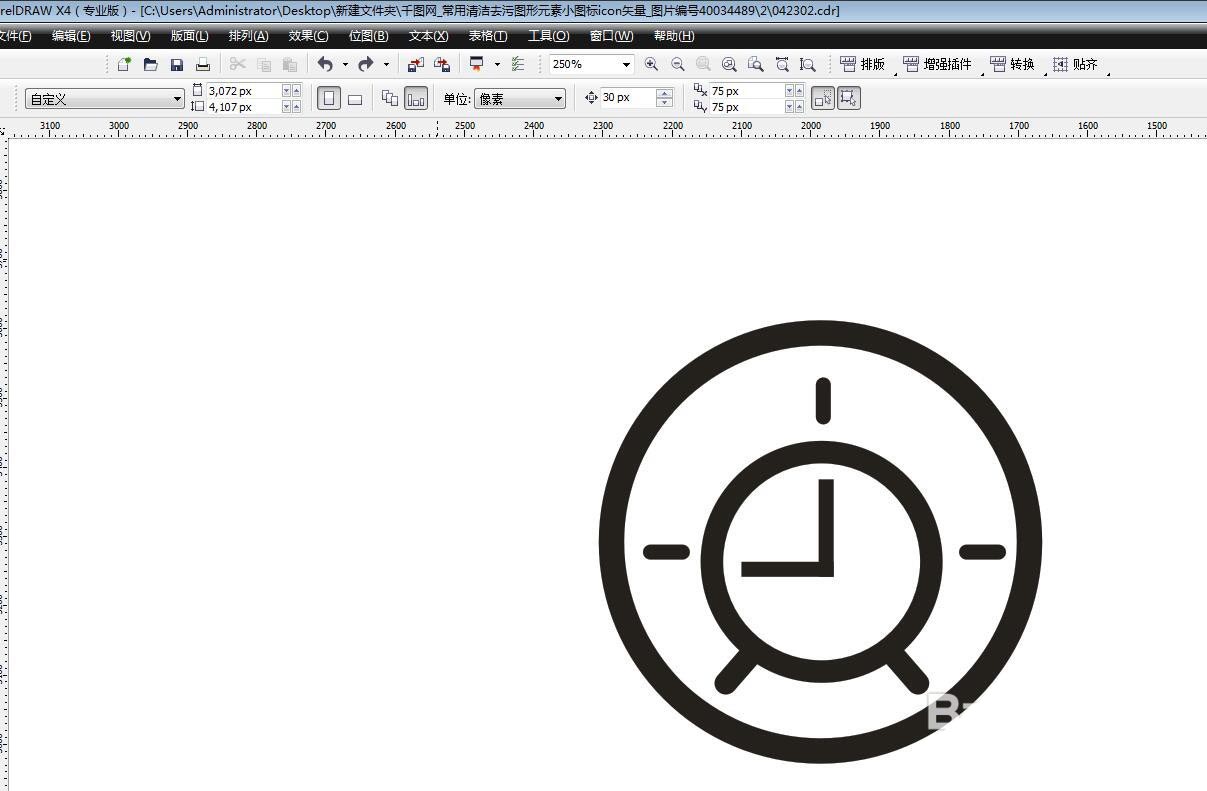Viewport: 1207px width, 791px height.
Task: Click the Import icon
Action: tap(415, 64)
